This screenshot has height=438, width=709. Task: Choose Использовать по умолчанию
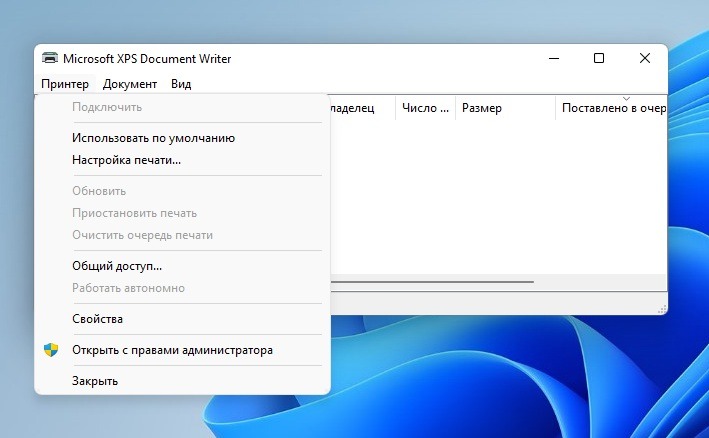click(x=182, y=138)
